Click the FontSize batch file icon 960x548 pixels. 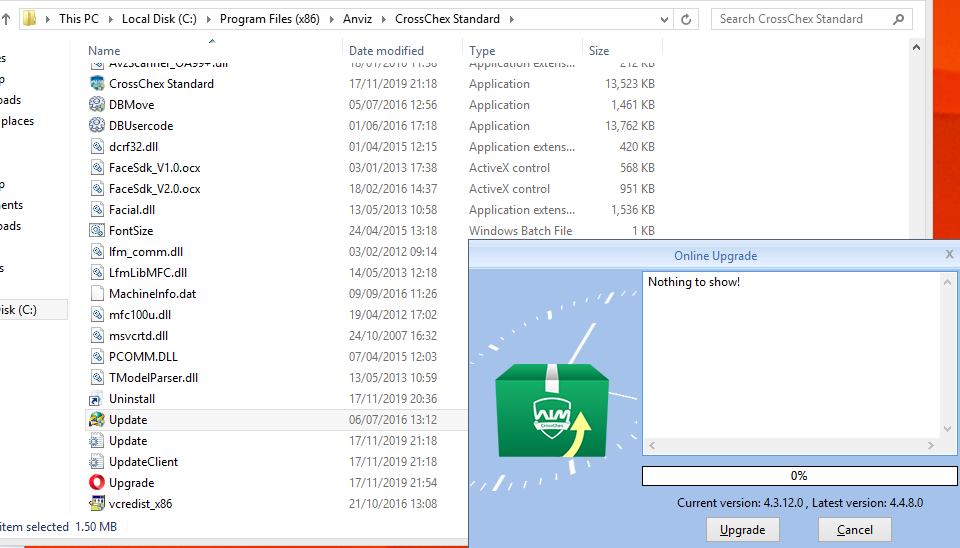97,230
